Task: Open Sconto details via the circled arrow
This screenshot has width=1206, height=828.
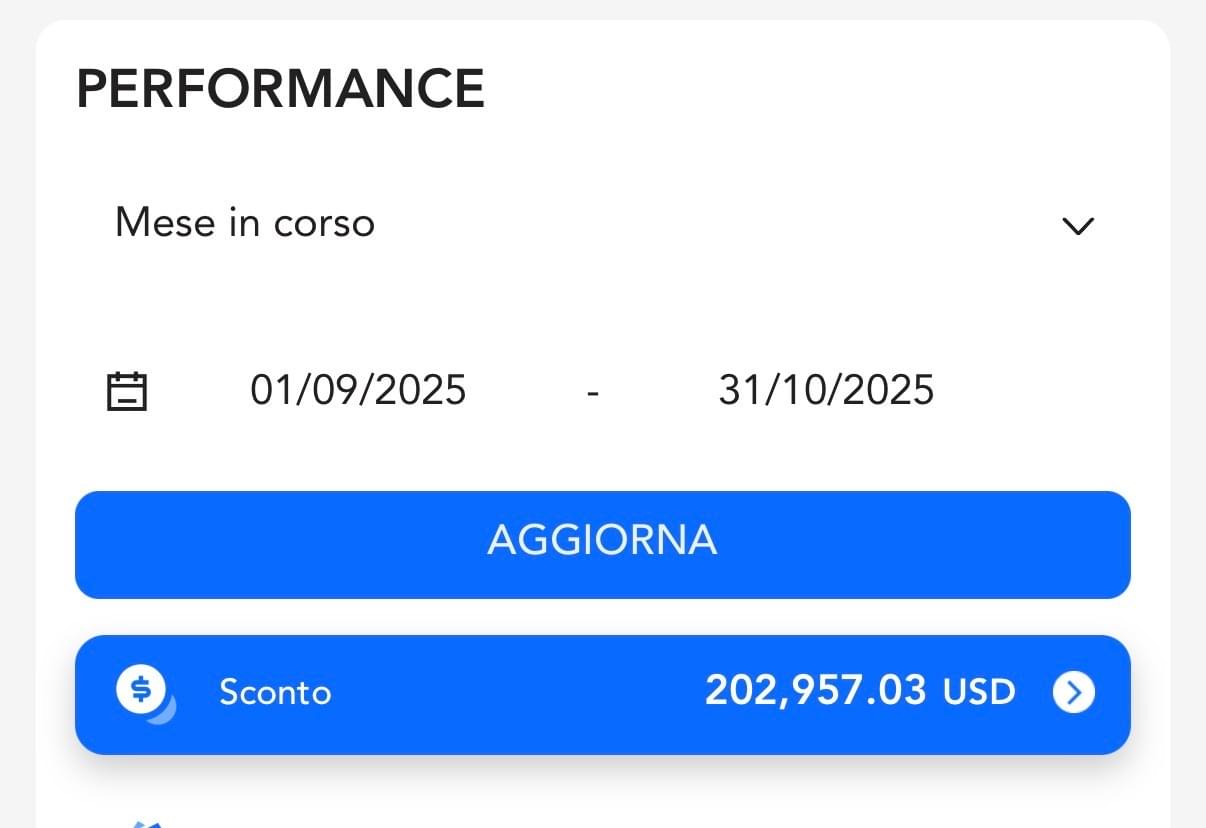Action: 1073,692
